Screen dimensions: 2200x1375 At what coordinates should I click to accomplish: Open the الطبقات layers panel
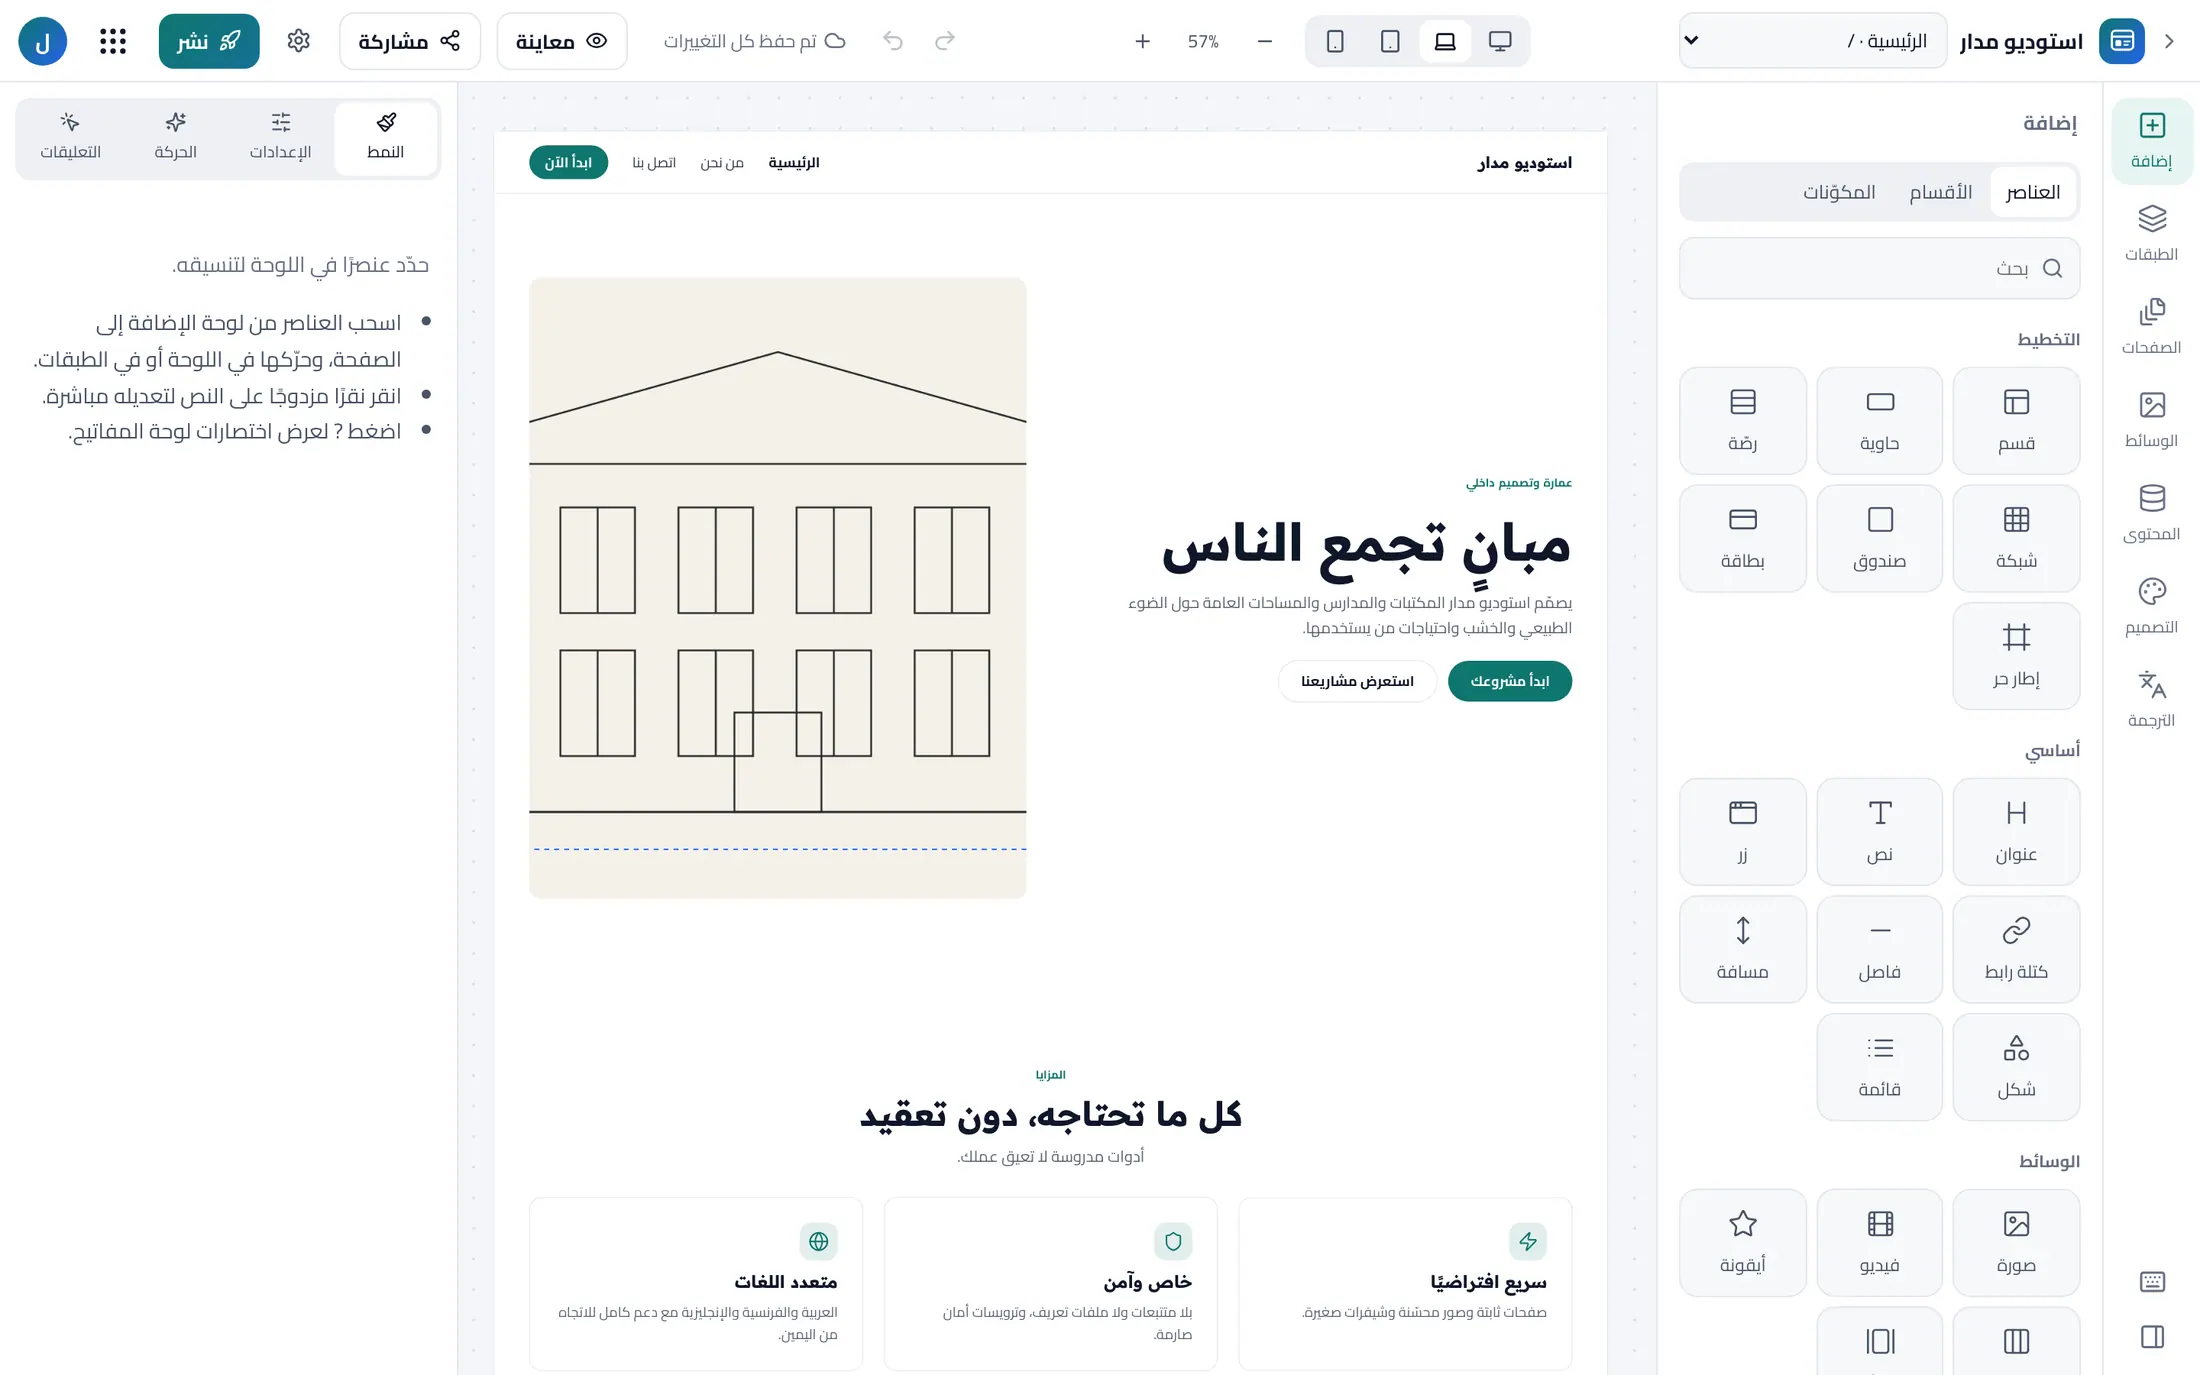(x=2151, y=234)
